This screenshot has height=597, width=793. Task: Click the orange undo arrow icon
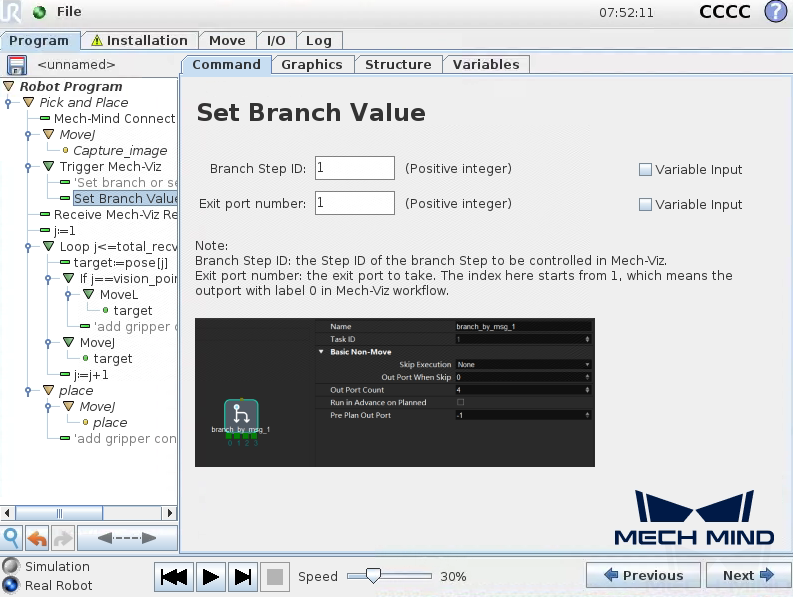coord(37,538)
